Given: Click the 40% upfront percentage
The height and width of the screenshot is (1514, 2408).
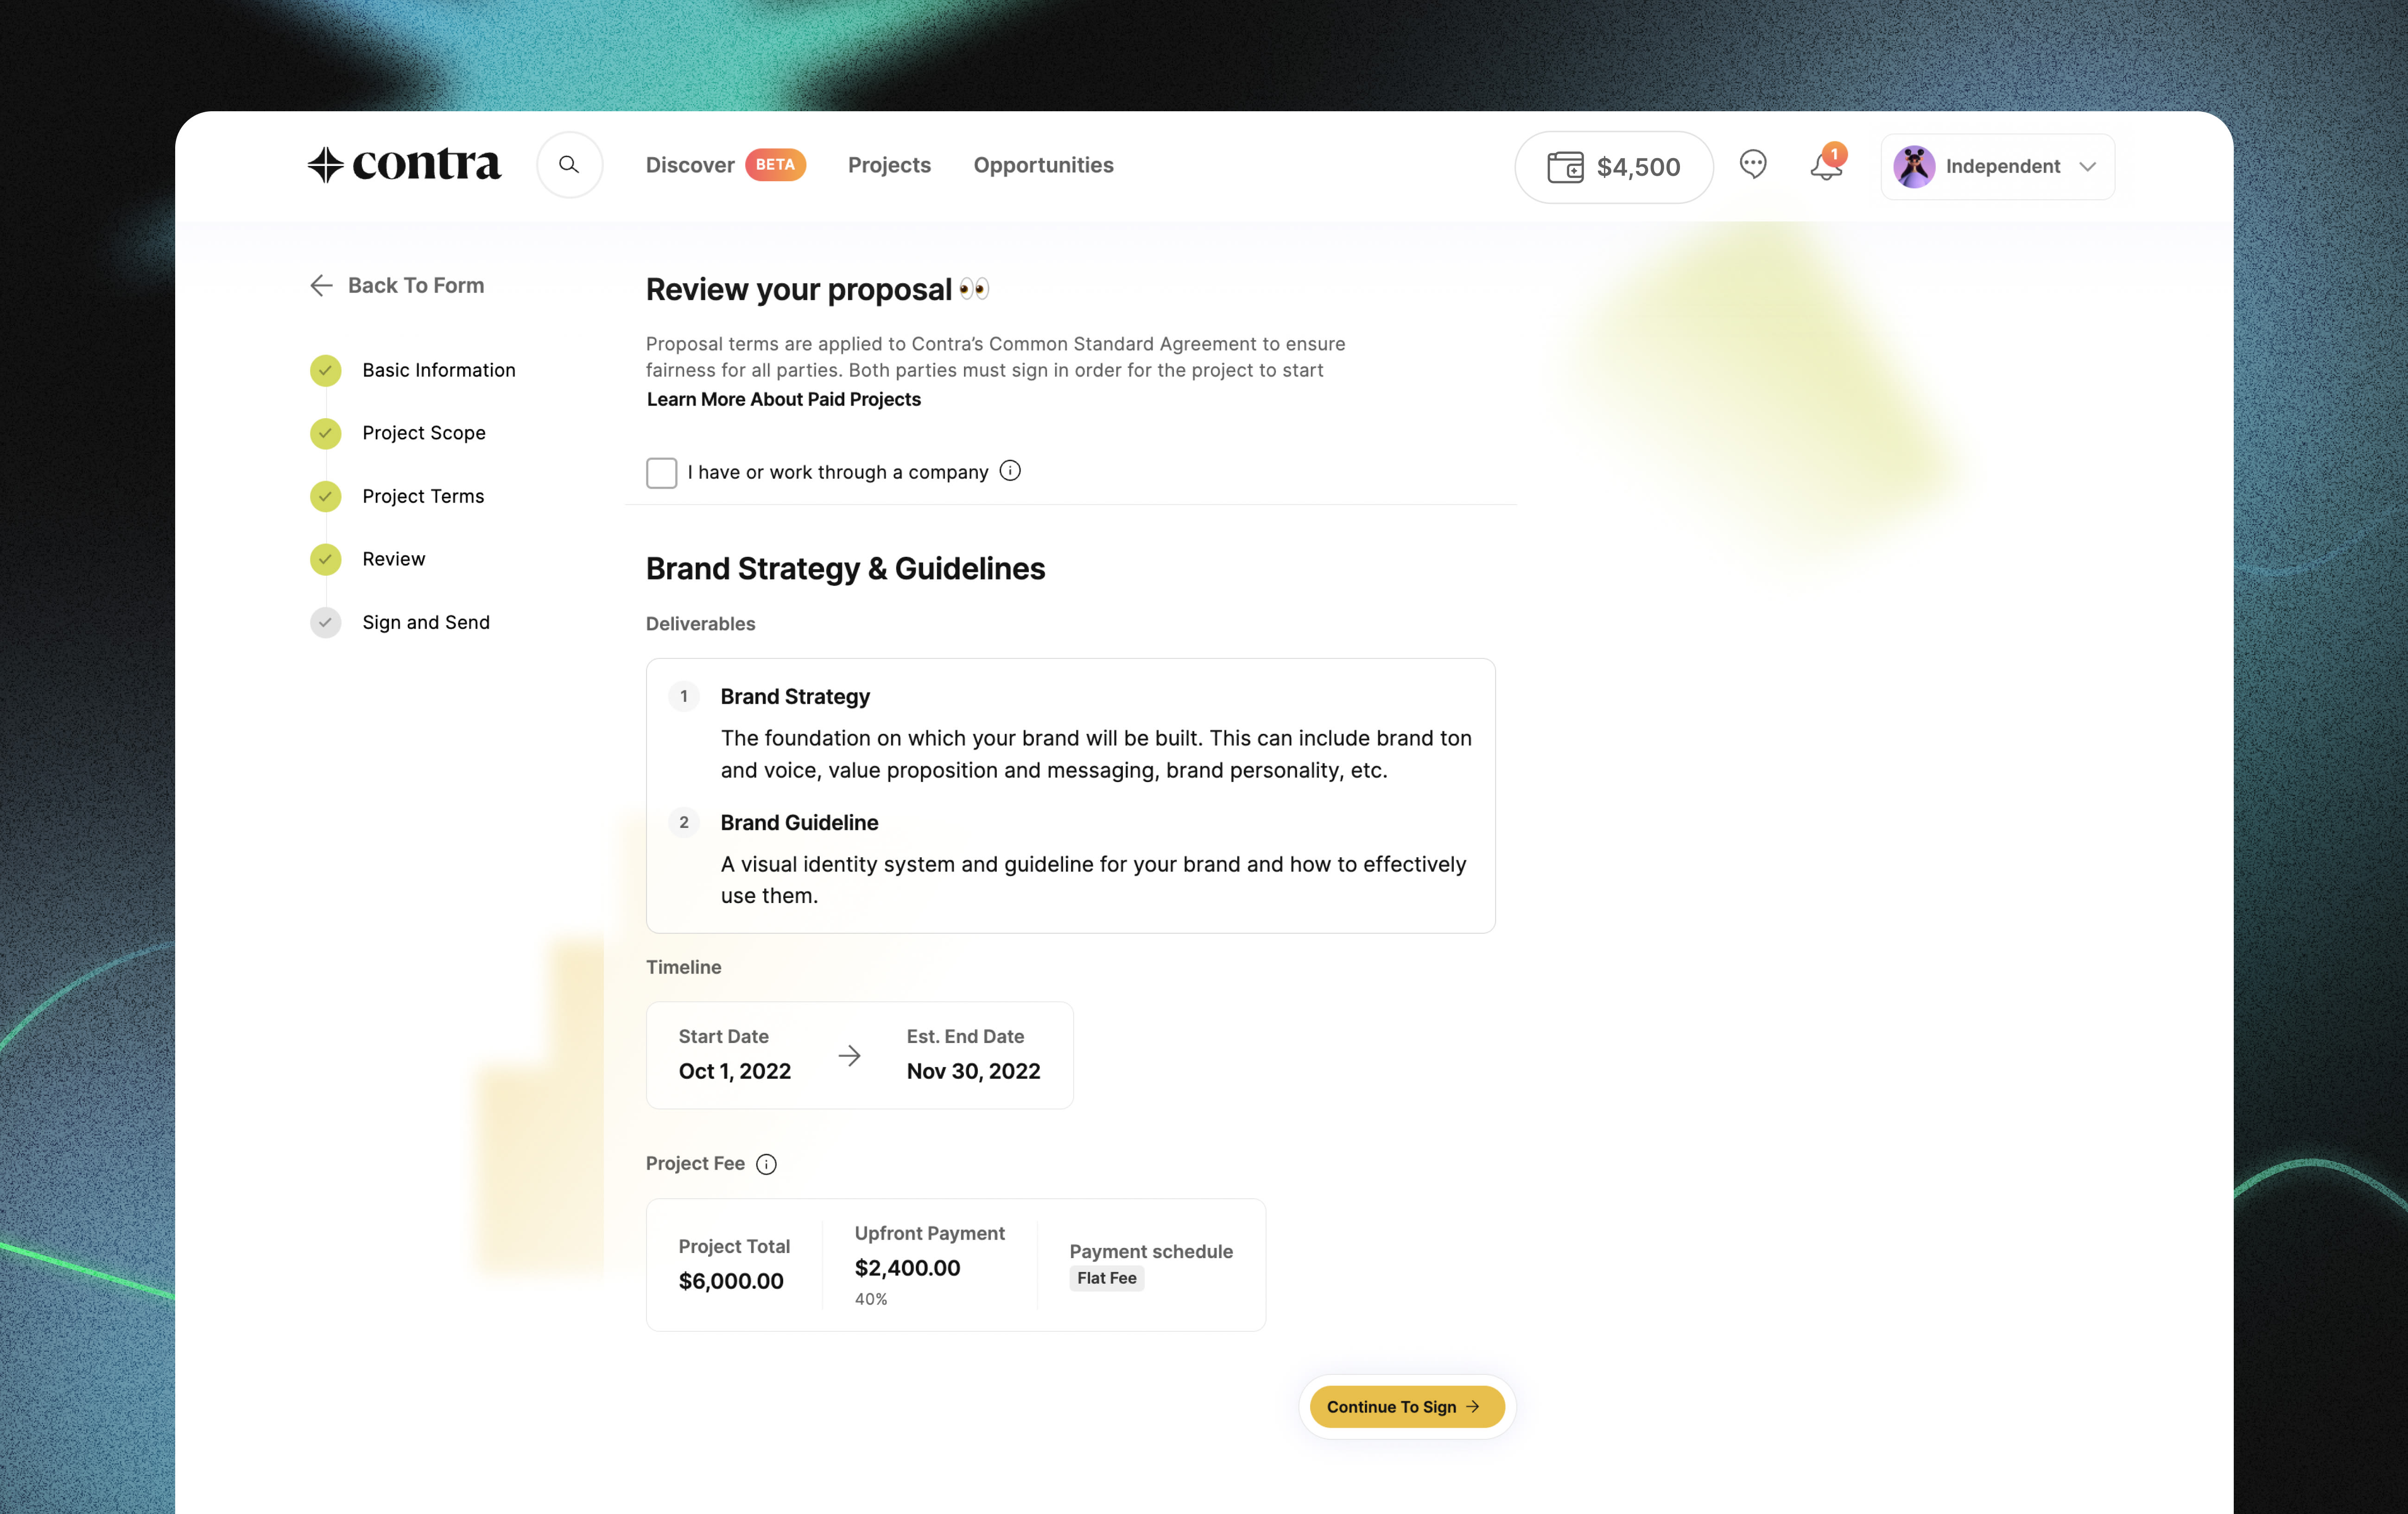Looking at the screenshot, I should click(870, 1299).
